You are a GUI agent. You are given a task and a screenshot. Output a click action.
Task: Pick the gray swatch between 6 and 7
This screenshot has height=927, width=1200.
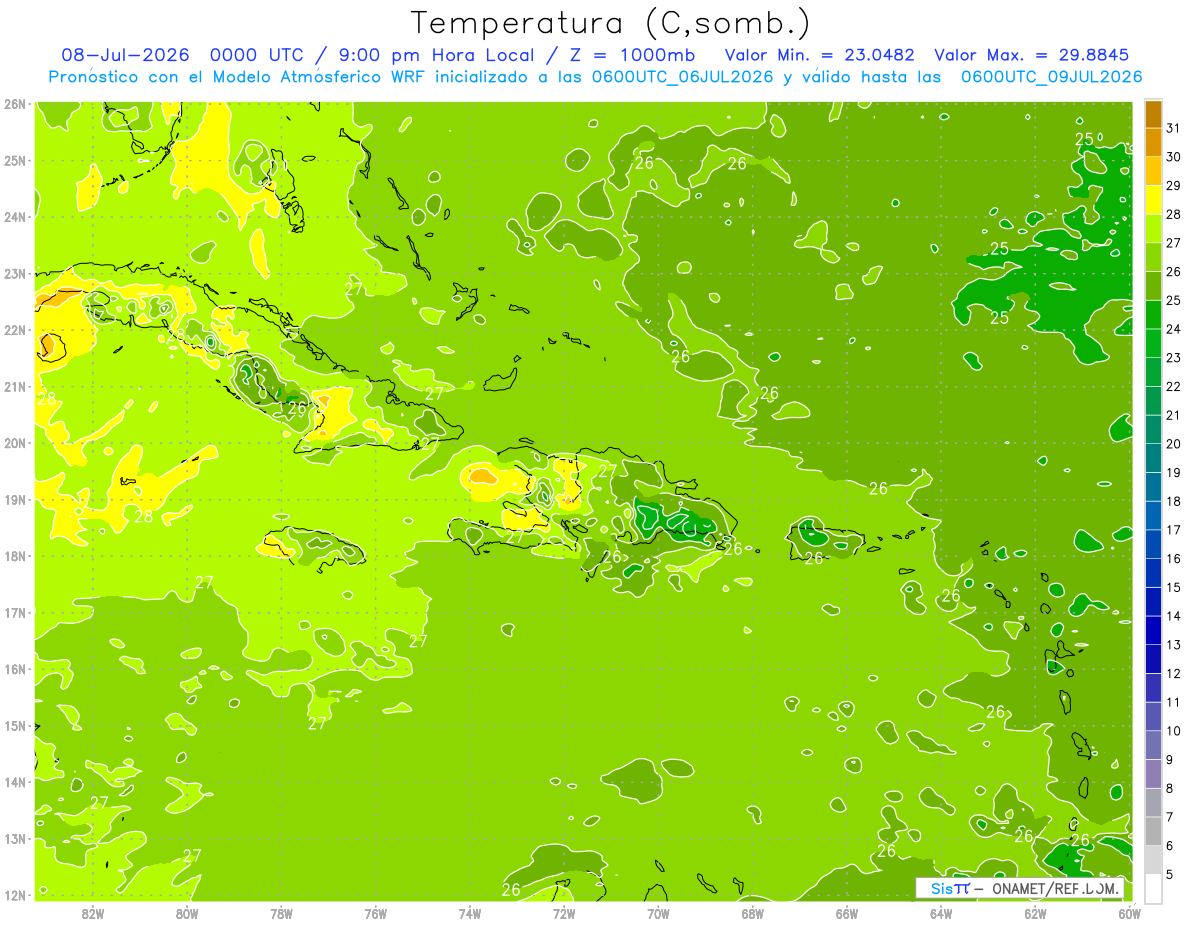click(x=1153, y=832)
